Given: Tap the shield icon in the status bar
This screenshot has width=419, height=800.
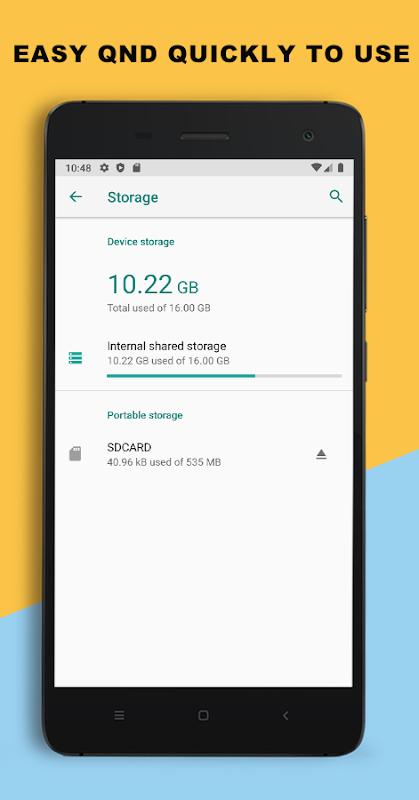Looking at the screenshot, I should (120, 167).
